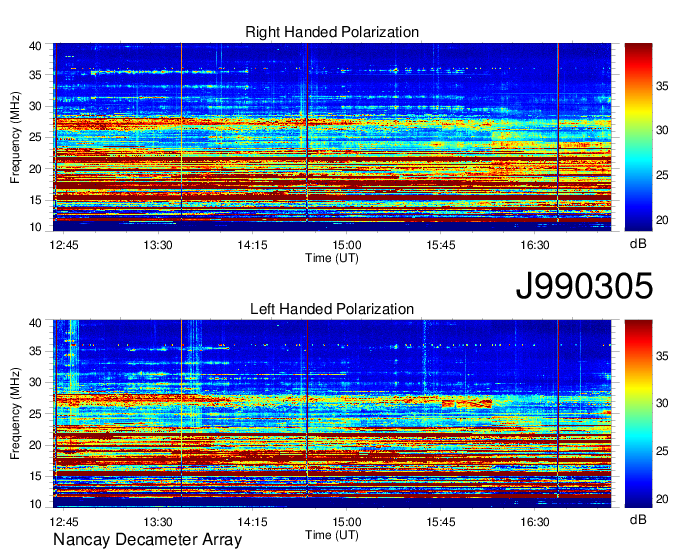The width and height of the screenshot is (680, 552).
Task: Click the dB unit label under Left Handed colorbar
Action: (x=638, y=519)
